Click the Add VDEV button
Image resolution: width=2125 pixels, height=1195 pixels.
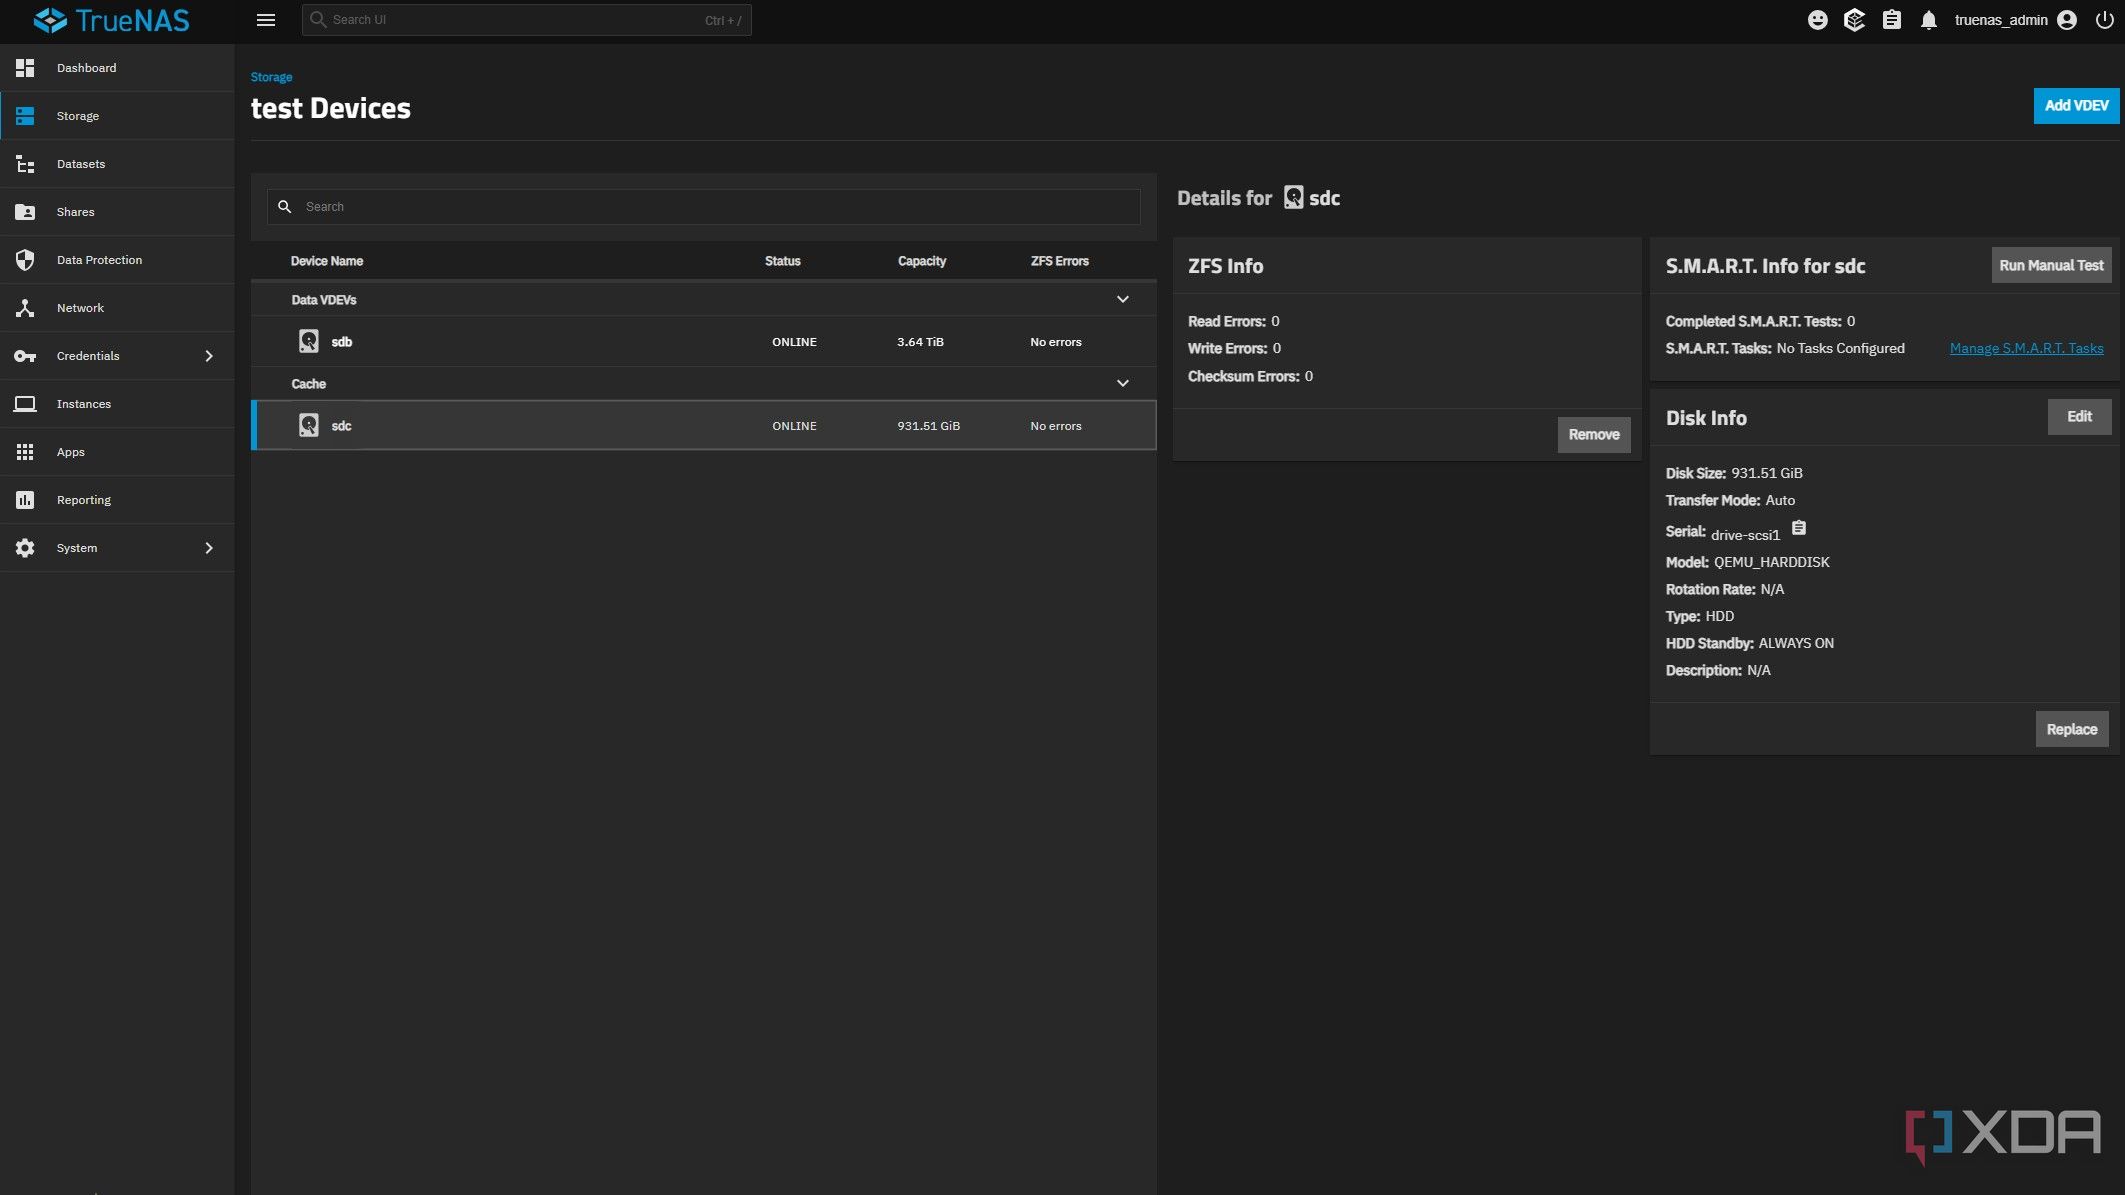[2076, 106]
